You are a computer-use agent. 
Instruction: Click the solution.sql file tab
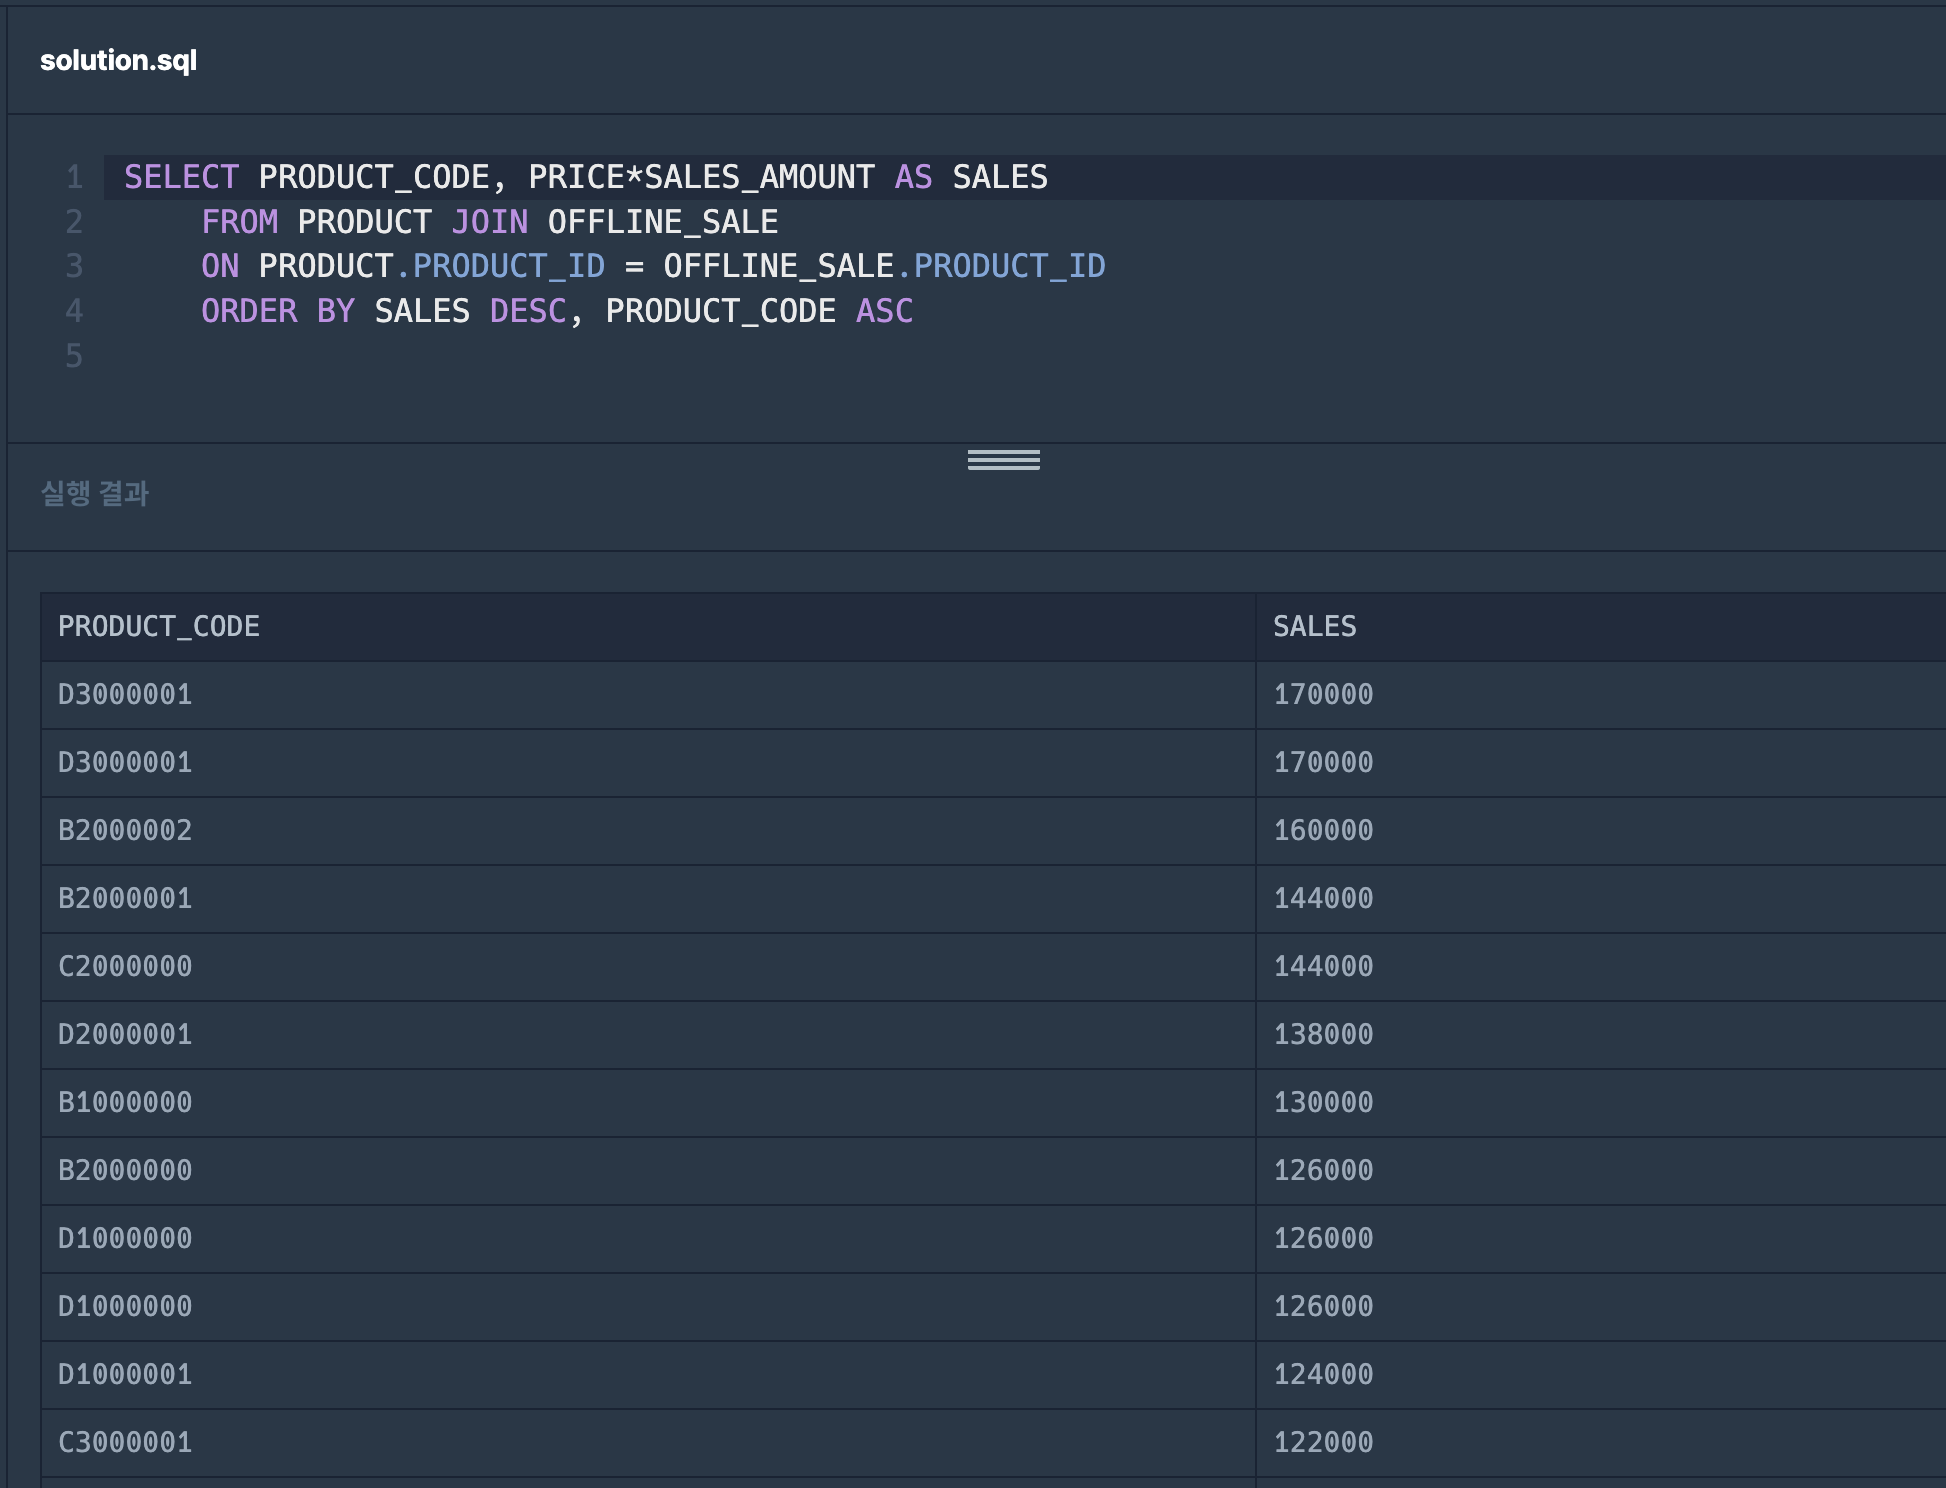[118, 61]
